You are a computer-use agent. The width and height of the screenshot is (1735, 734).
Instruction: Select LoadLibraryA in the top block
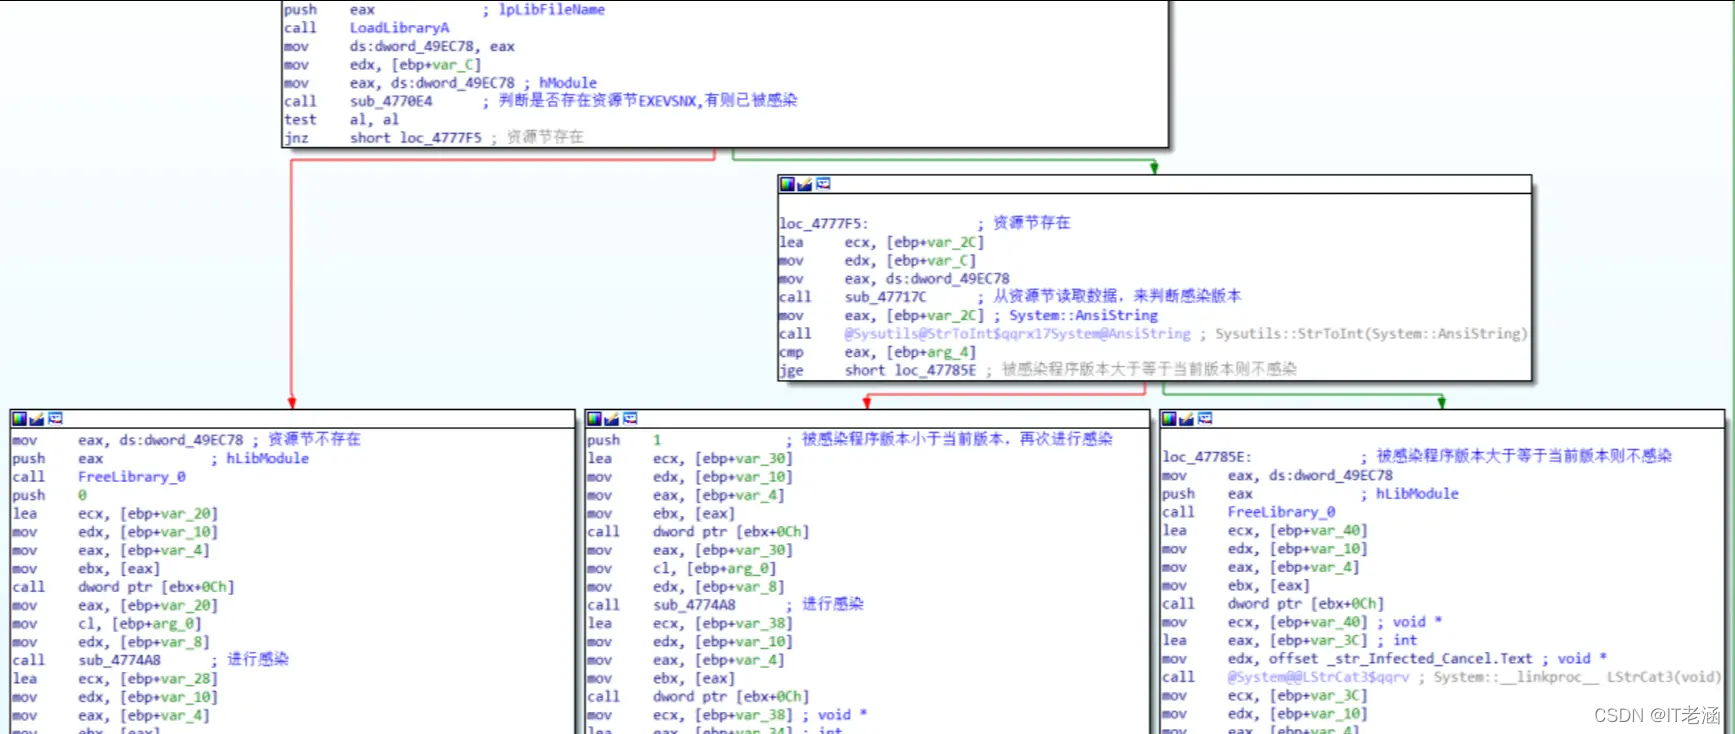[399, 28]
